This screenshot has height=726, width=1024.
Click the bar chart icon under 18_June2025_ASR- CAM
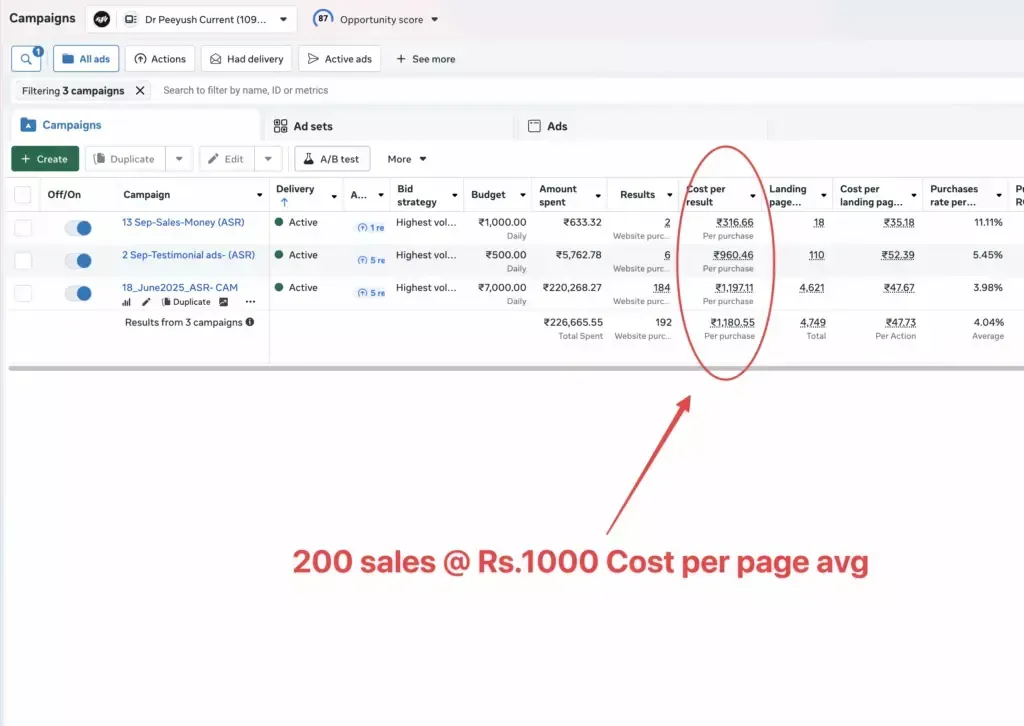tap(127, 302)
